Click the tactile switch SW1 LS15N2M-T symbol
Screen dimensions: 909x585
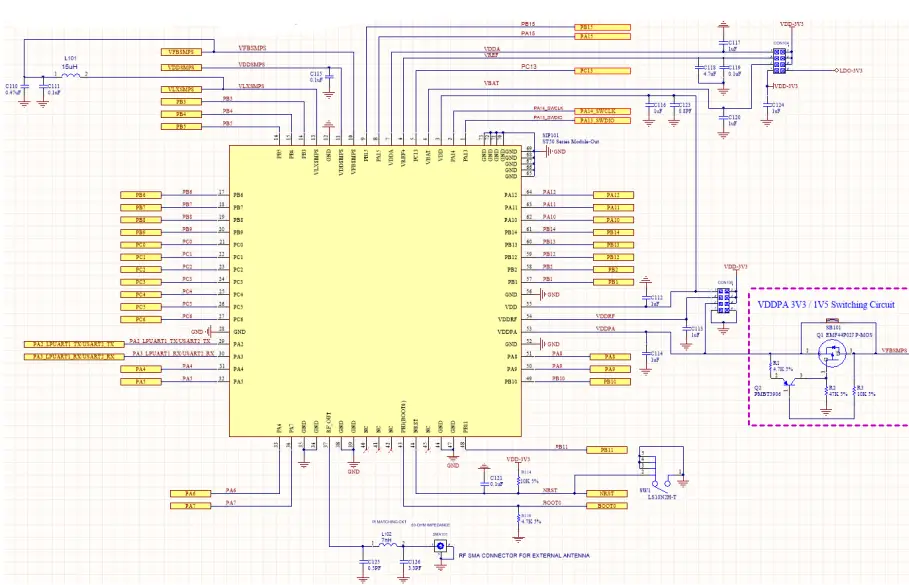[655, 483]
